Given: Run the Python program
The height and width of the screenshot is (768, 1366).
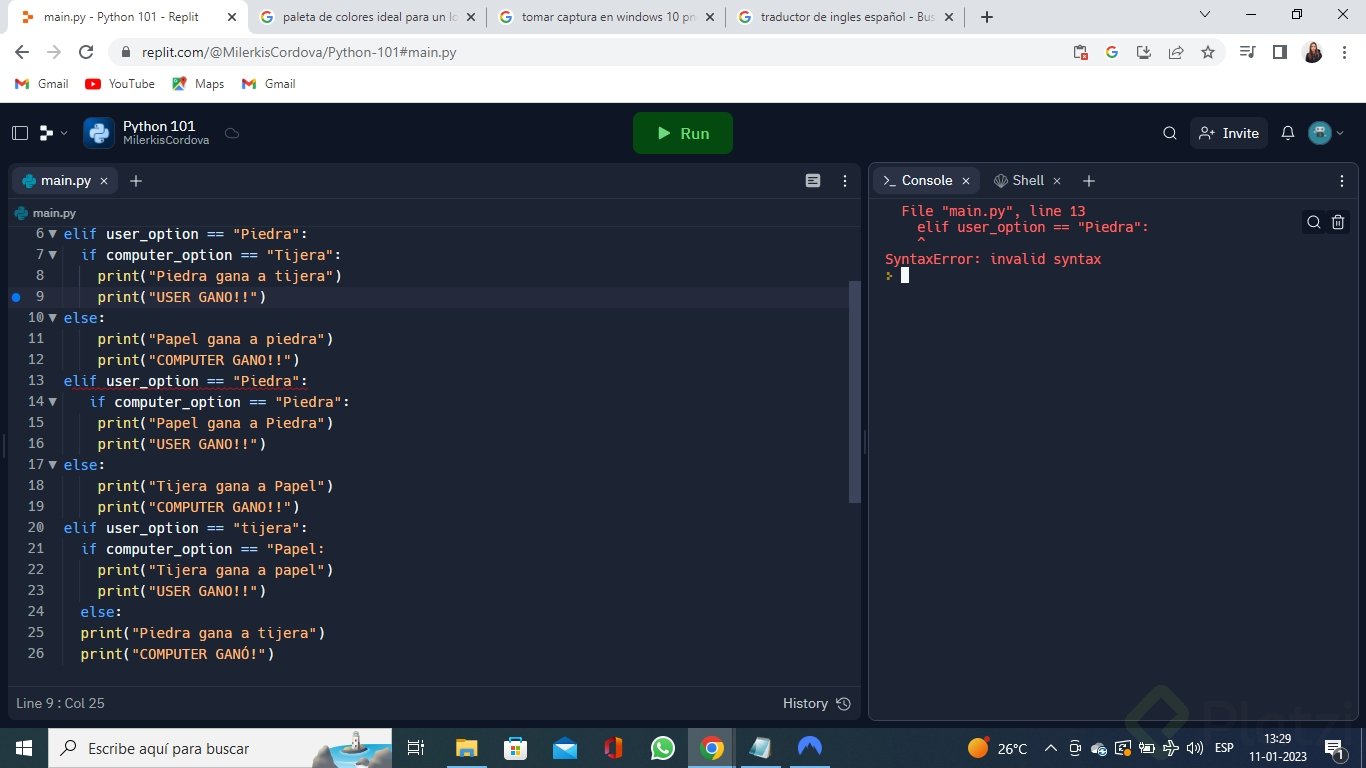Looking at the screenshot, I should (683, 133).
